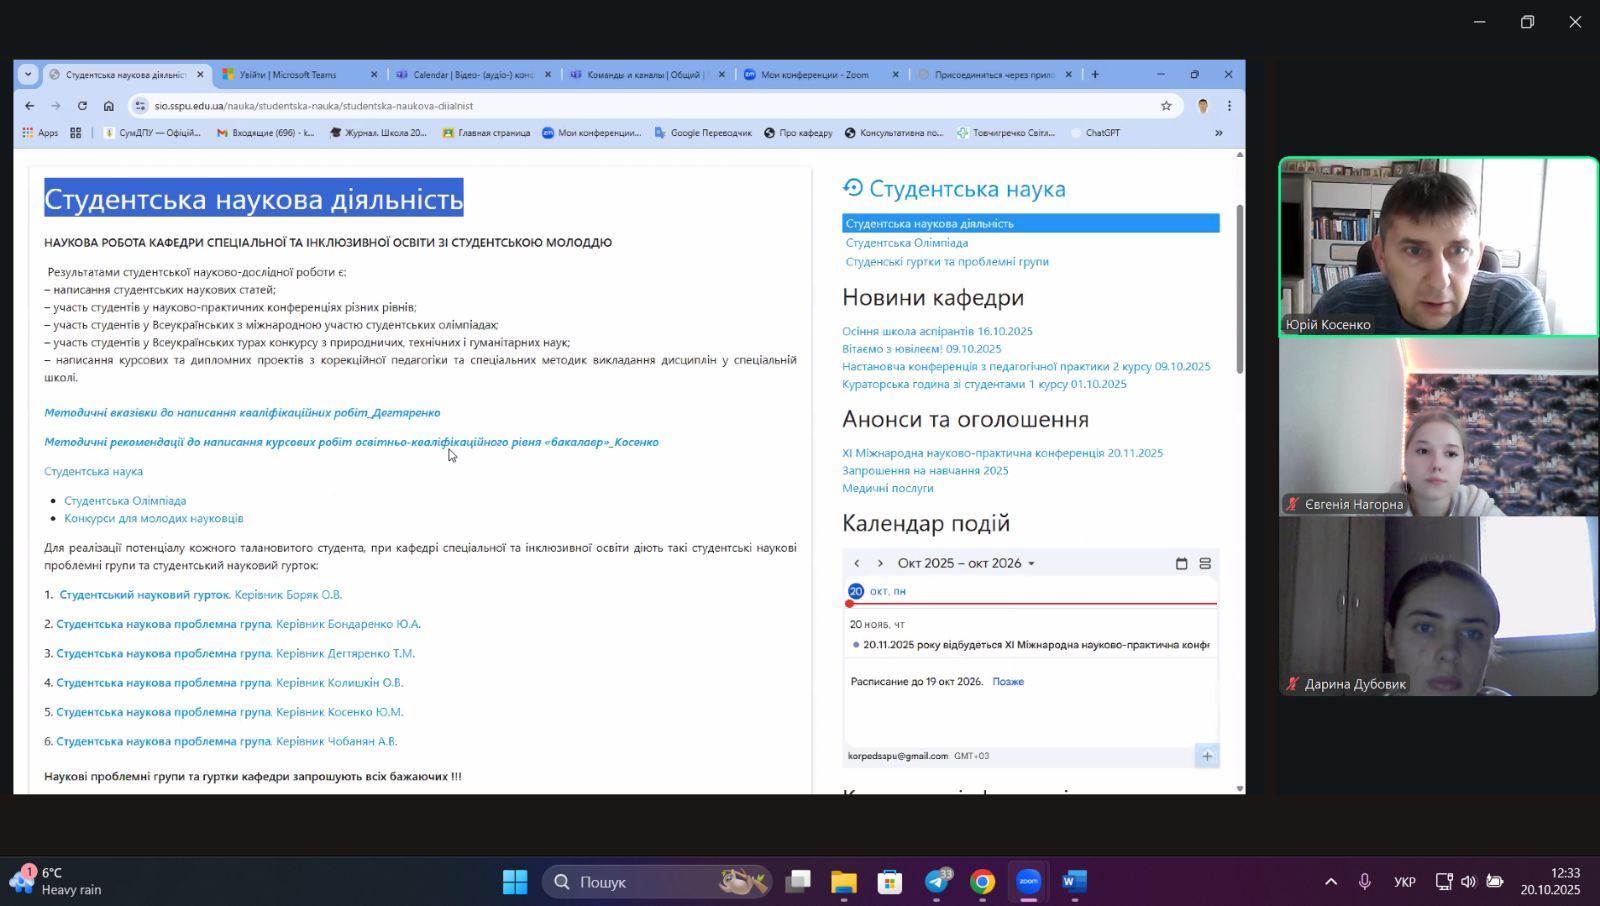Click the calendar today icon
Viewport: 1600px width, 906px height.
pos(1181,564)
